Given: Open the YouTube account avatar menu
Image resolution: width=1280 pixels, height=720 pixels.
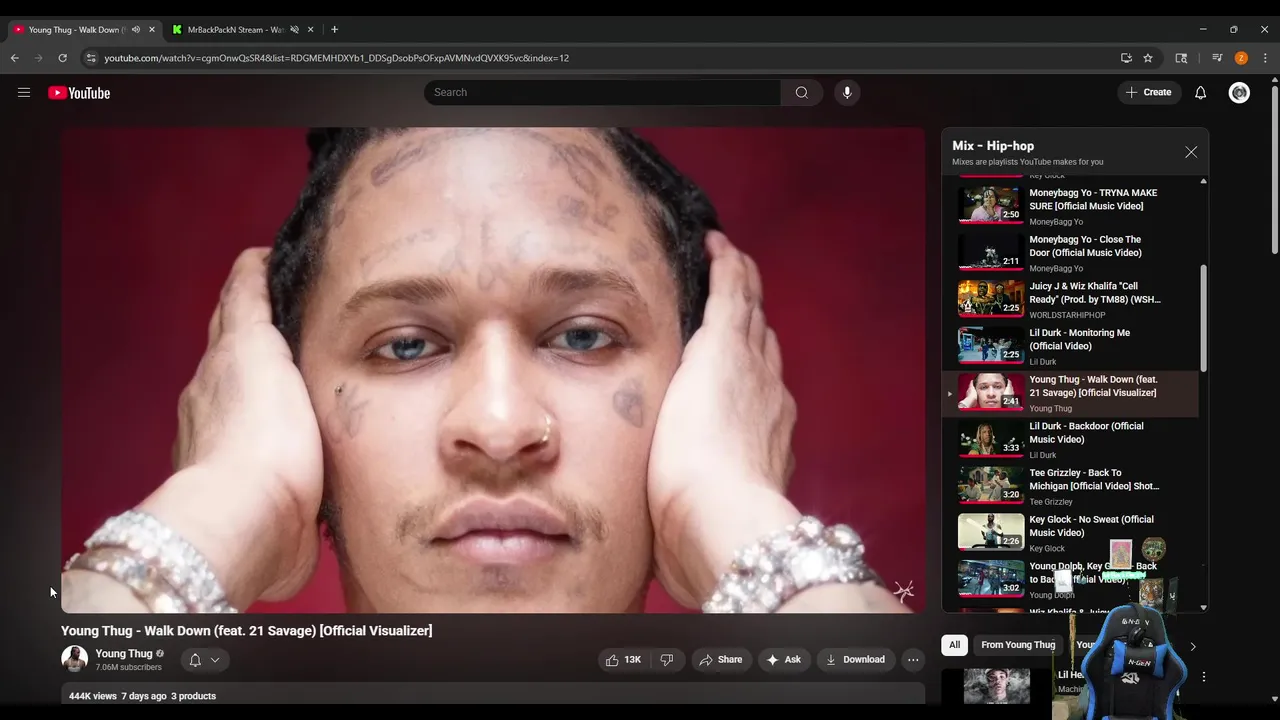Looking at the screenshot, I should click(x=1239, y=93).
